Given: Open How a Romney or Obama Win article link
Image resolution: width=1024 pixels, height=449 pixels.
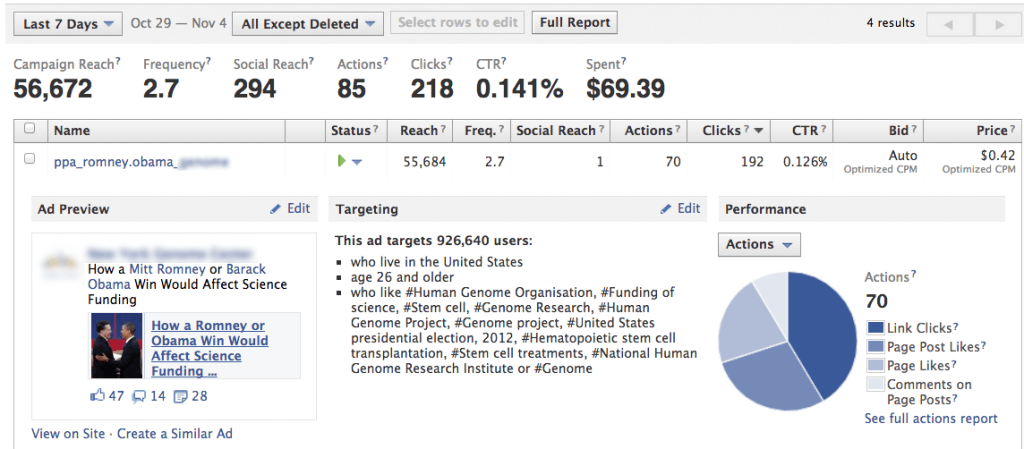Looking at the screenshot, I should [210, 348].
